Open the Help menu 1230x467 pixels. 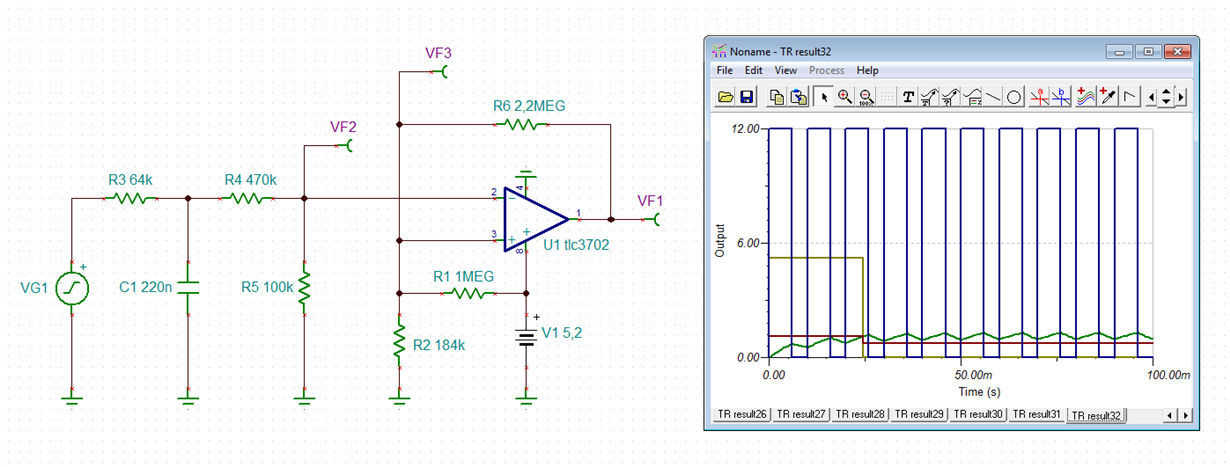point(868,71)
